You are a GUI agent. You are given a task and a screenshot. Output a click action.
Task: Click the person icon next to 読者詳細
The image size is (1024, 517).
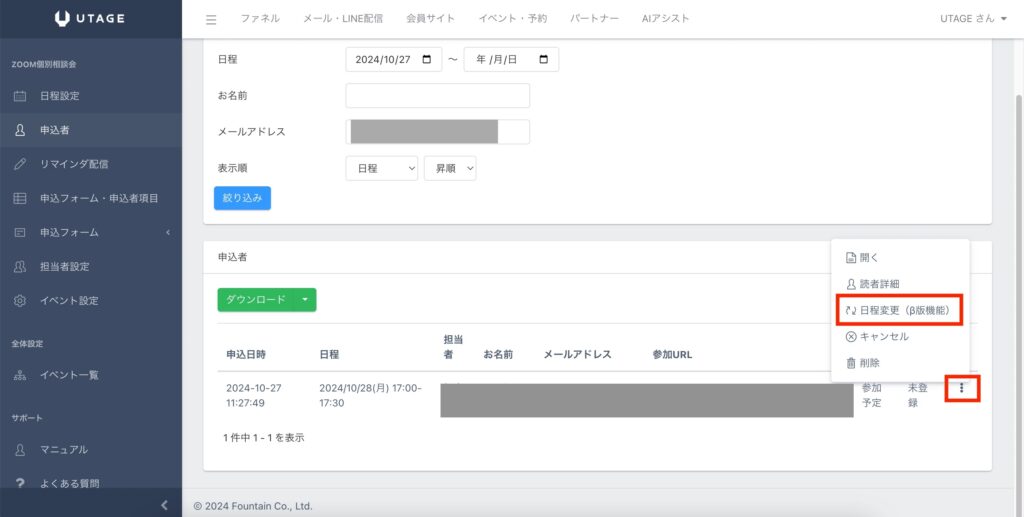(x=851, y=284)
